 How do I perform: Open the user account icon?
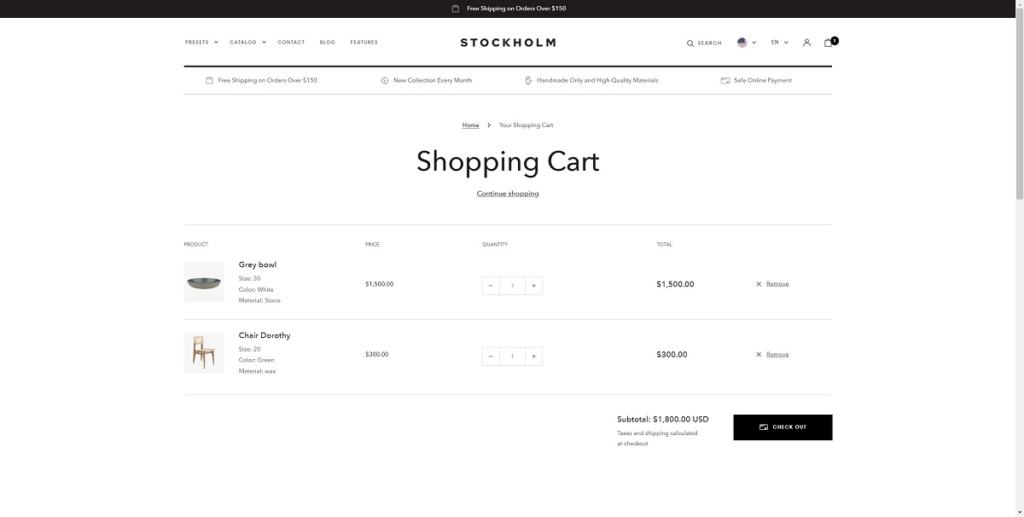pyautogui.click(x=807, y=43)
